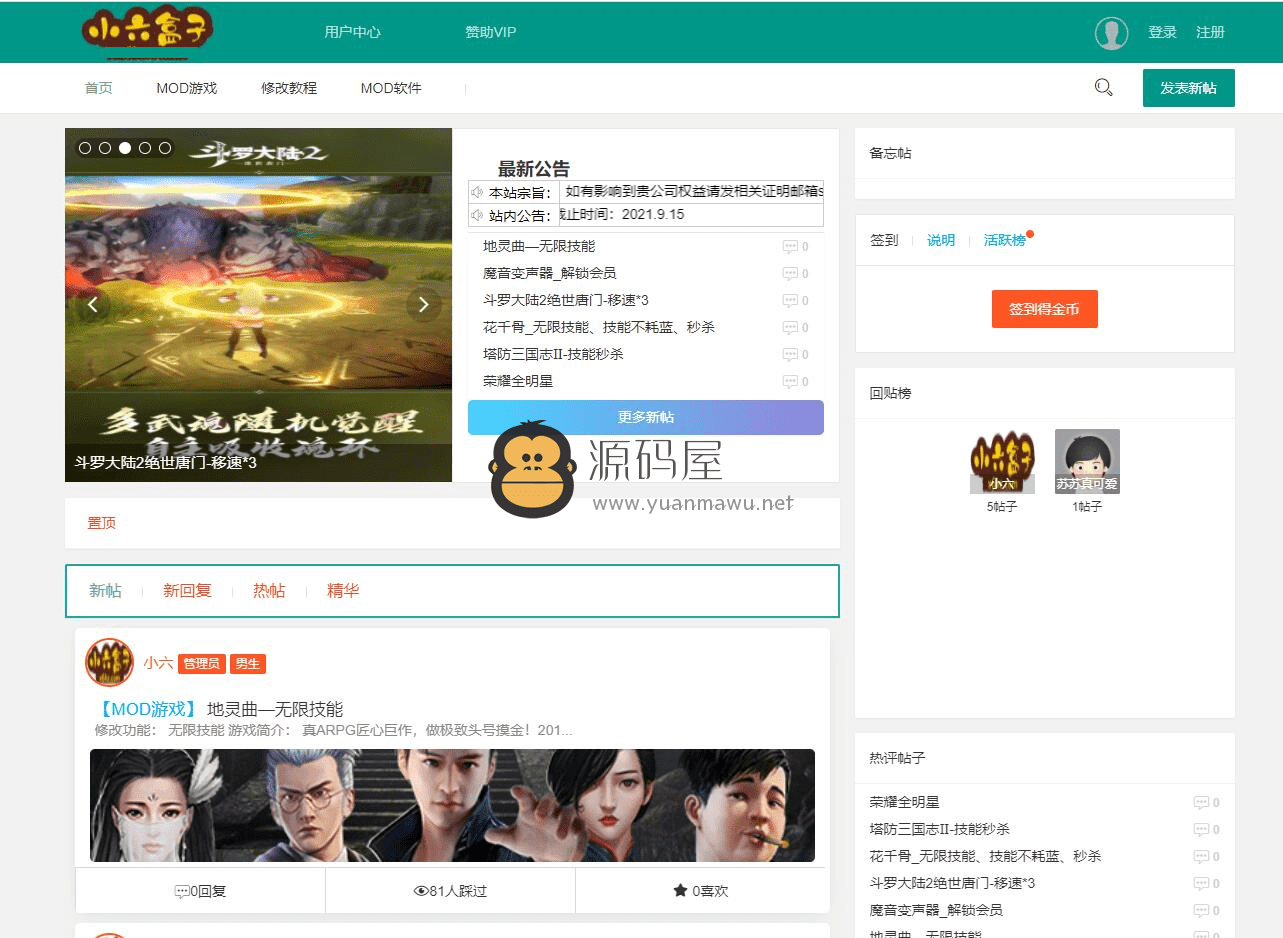
Task: Click the post banner image of characters
Action: coord(452,805)
